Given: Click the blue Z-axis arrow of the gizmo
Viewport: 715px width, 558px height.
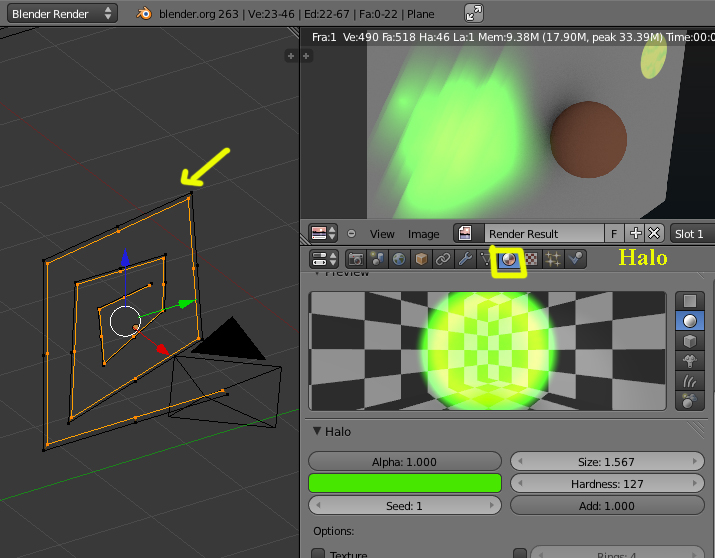Looking at the screenshot, I should pyautogui.click(x=125, y=257).
